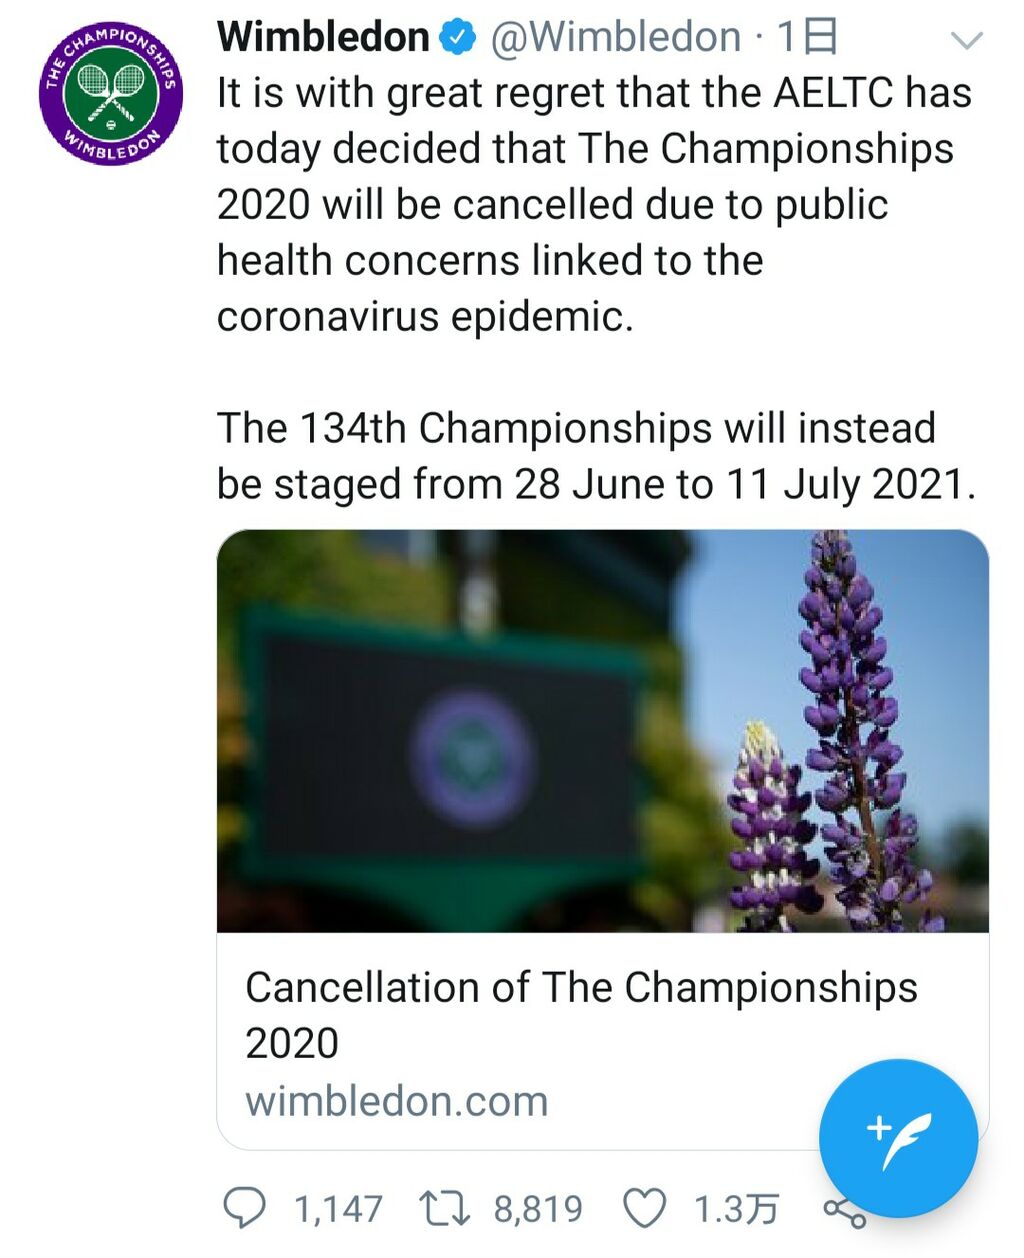The width and height of the screenshot is (1024, 1258).
Task: Tap the blue compose tweet button
Action: tap(897, 1138)
